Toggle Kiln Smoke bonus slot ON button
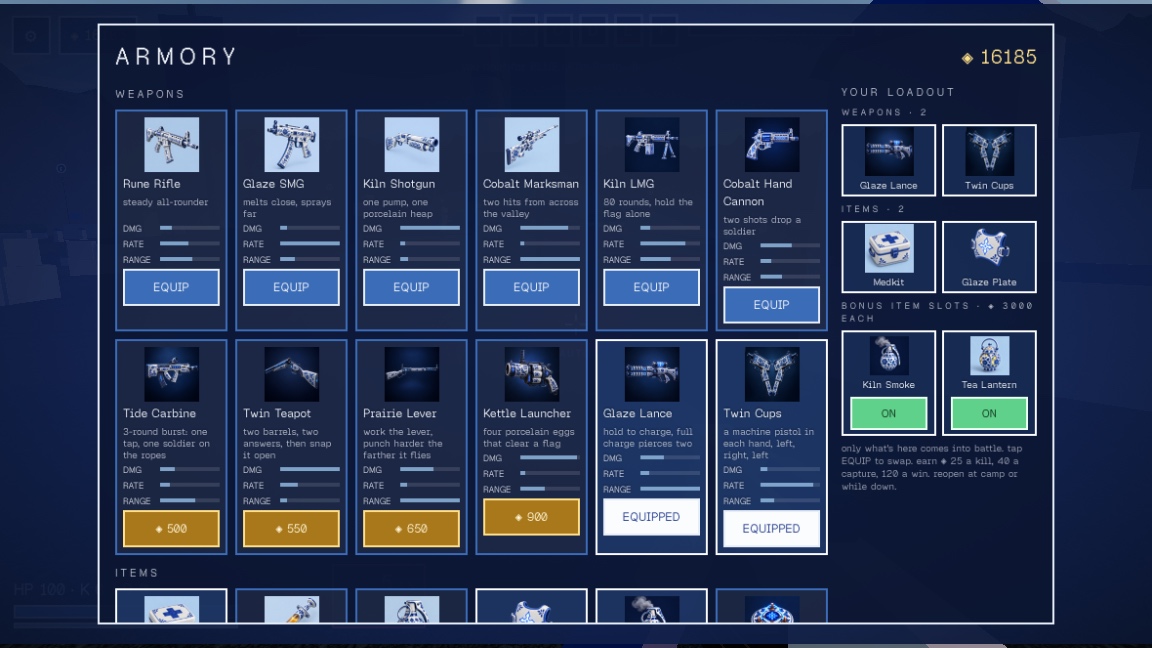Image resolution: width=1152 pixels, height=648 pixels. pos(888,413)
